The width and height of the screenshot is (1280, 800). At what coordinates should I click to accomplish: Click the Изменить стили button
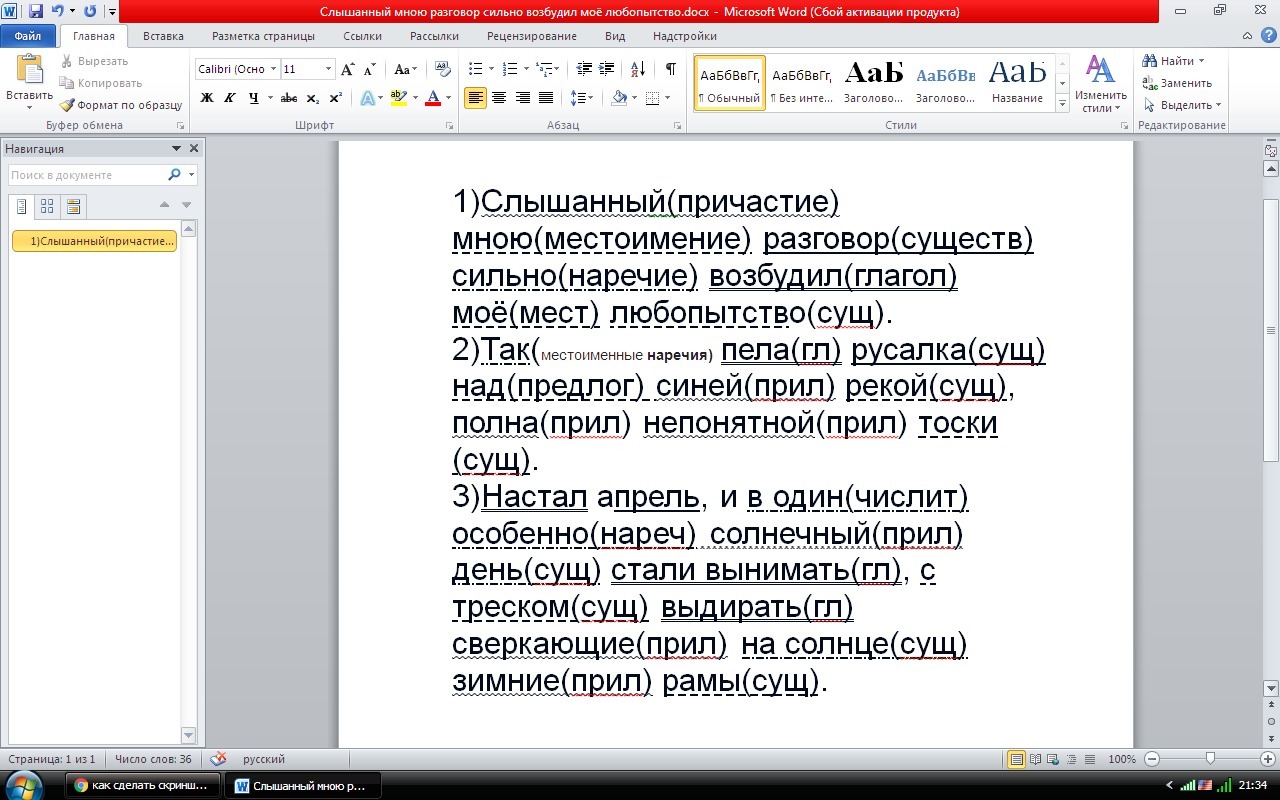[x=1101, y=85]
